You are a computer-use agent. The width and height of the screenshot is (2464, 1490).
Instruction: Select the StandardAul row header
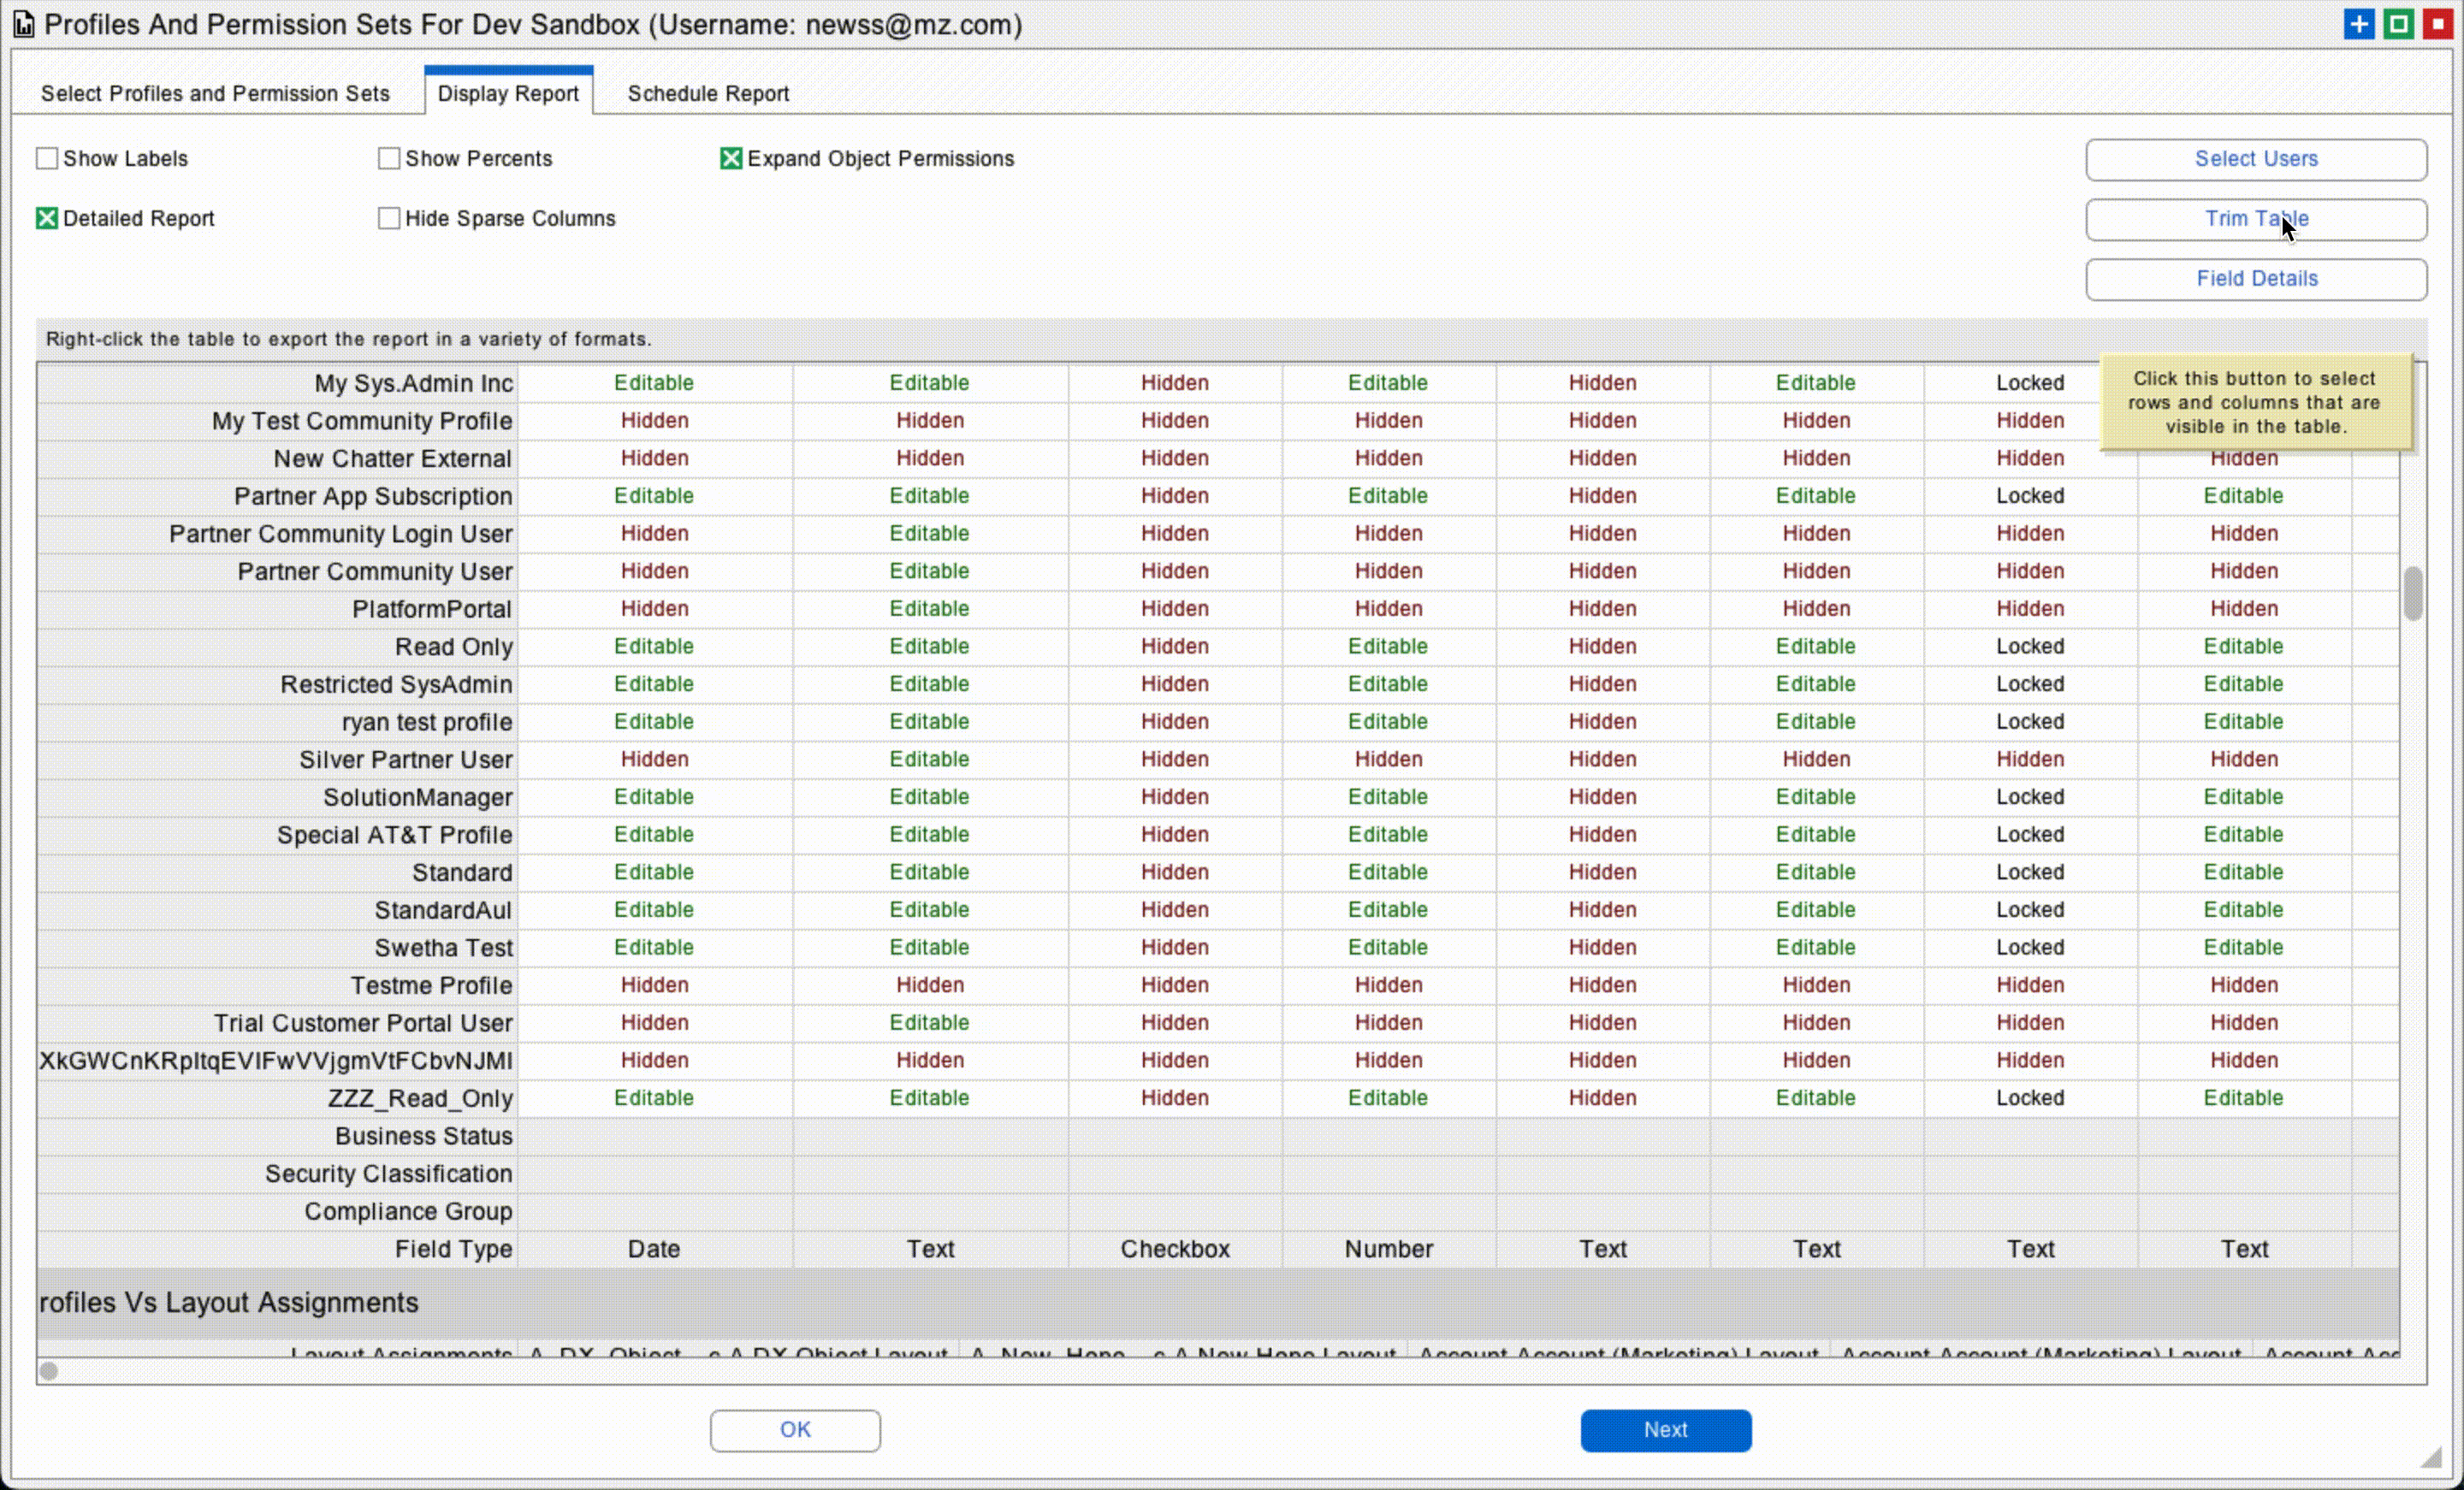tap(277, 910)
